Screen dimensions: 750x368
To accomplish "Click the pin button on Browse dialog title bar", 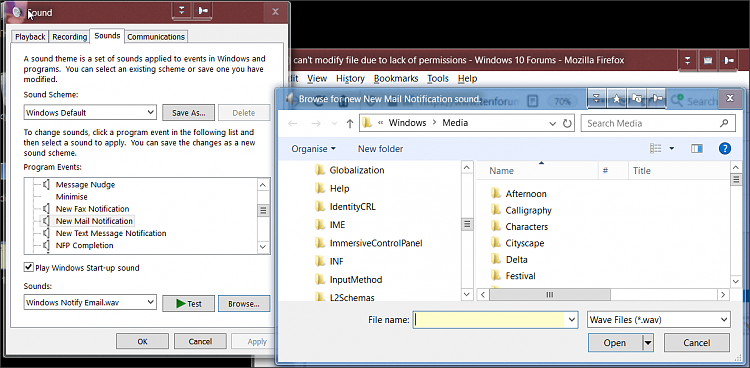I will point(657,98).
